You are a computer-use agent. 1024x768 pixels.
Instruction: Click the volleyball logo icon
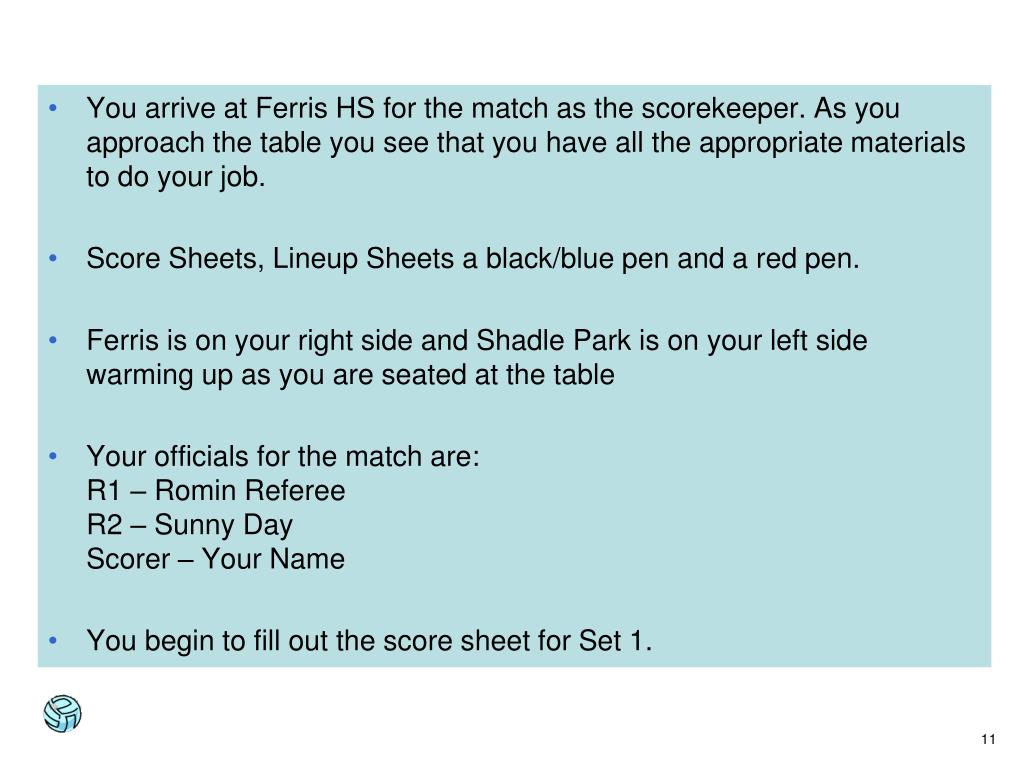[x=62, y=713]
